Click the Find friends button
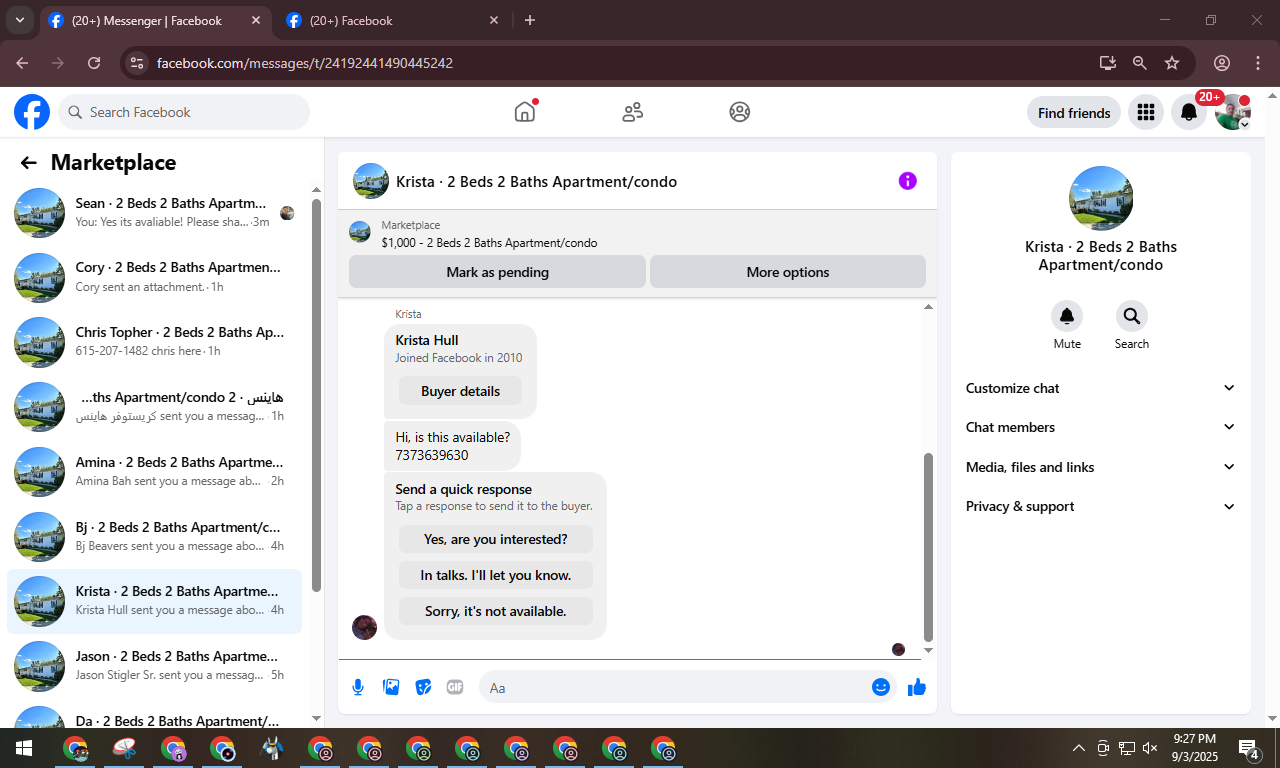Screen dimensions: 1280x768 1074,113
